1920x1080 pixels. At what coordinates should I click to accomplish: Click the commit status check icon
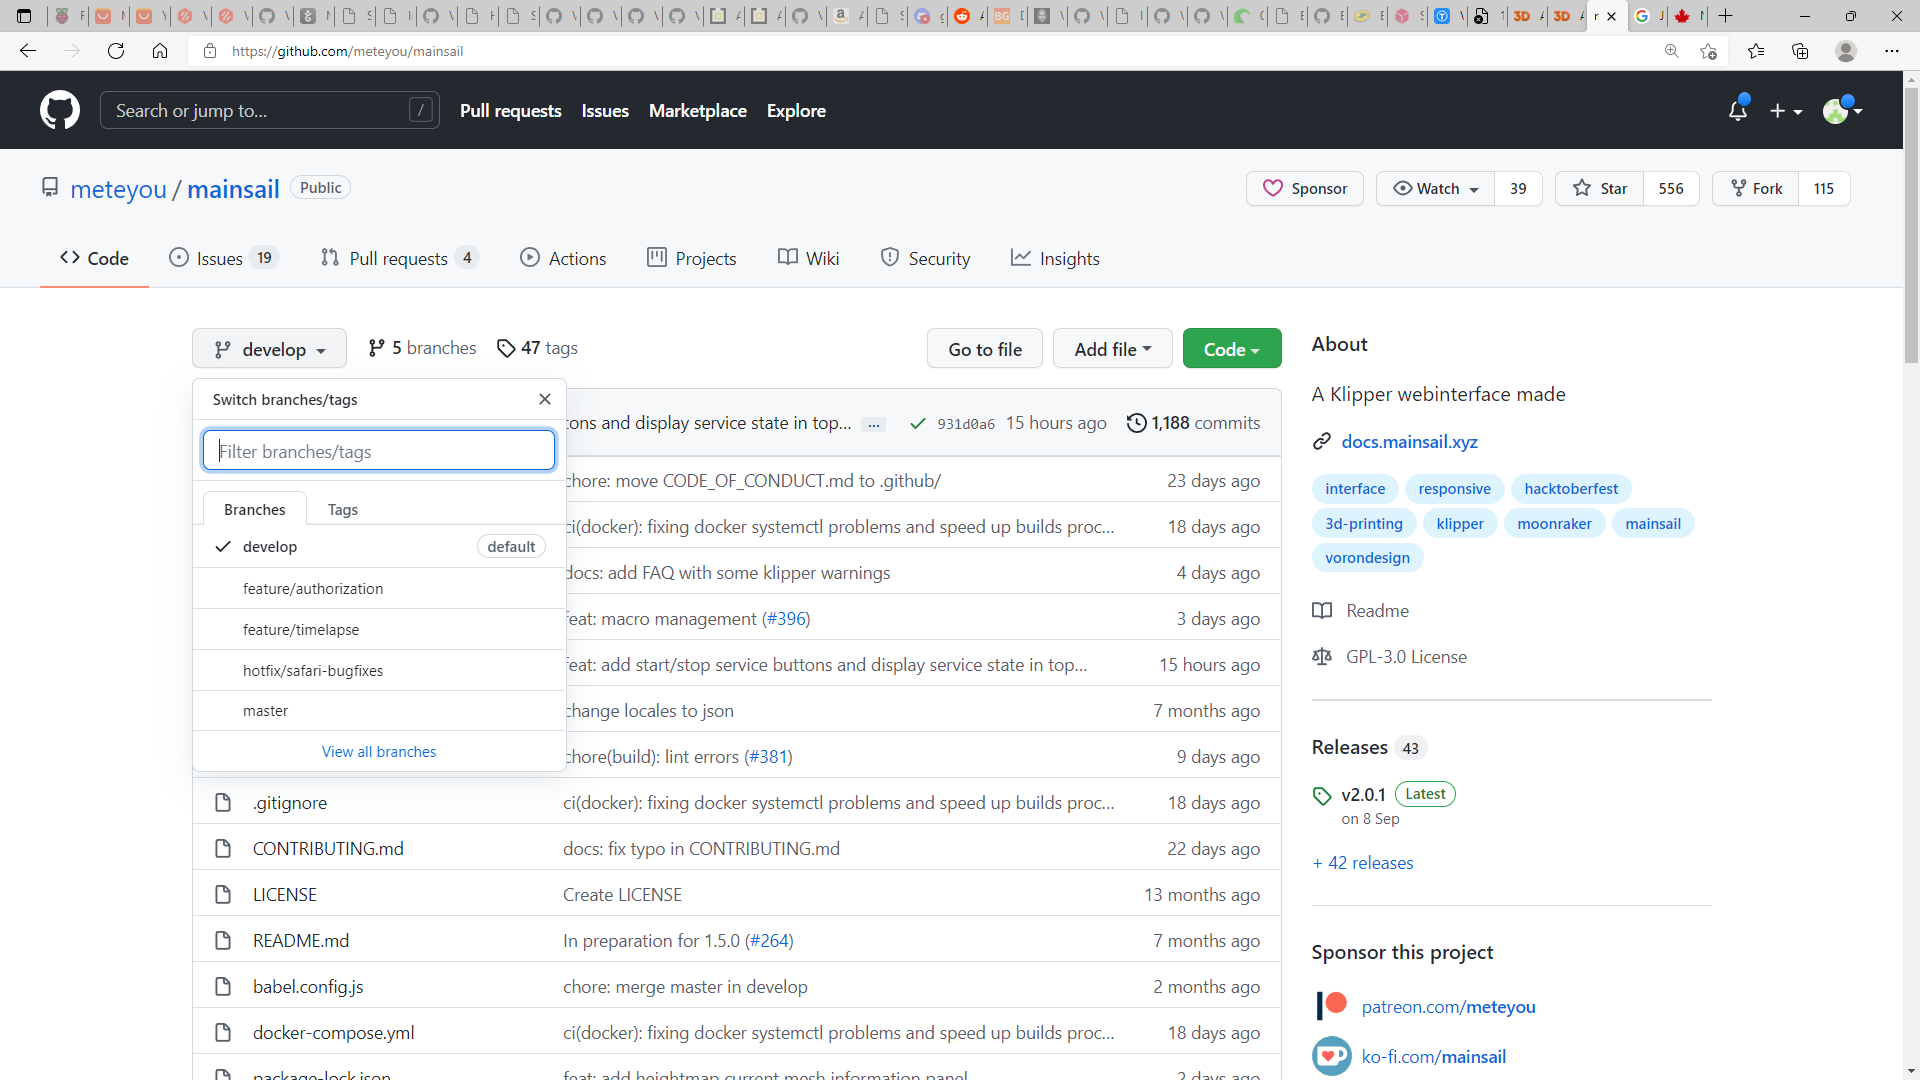point(917,424)
